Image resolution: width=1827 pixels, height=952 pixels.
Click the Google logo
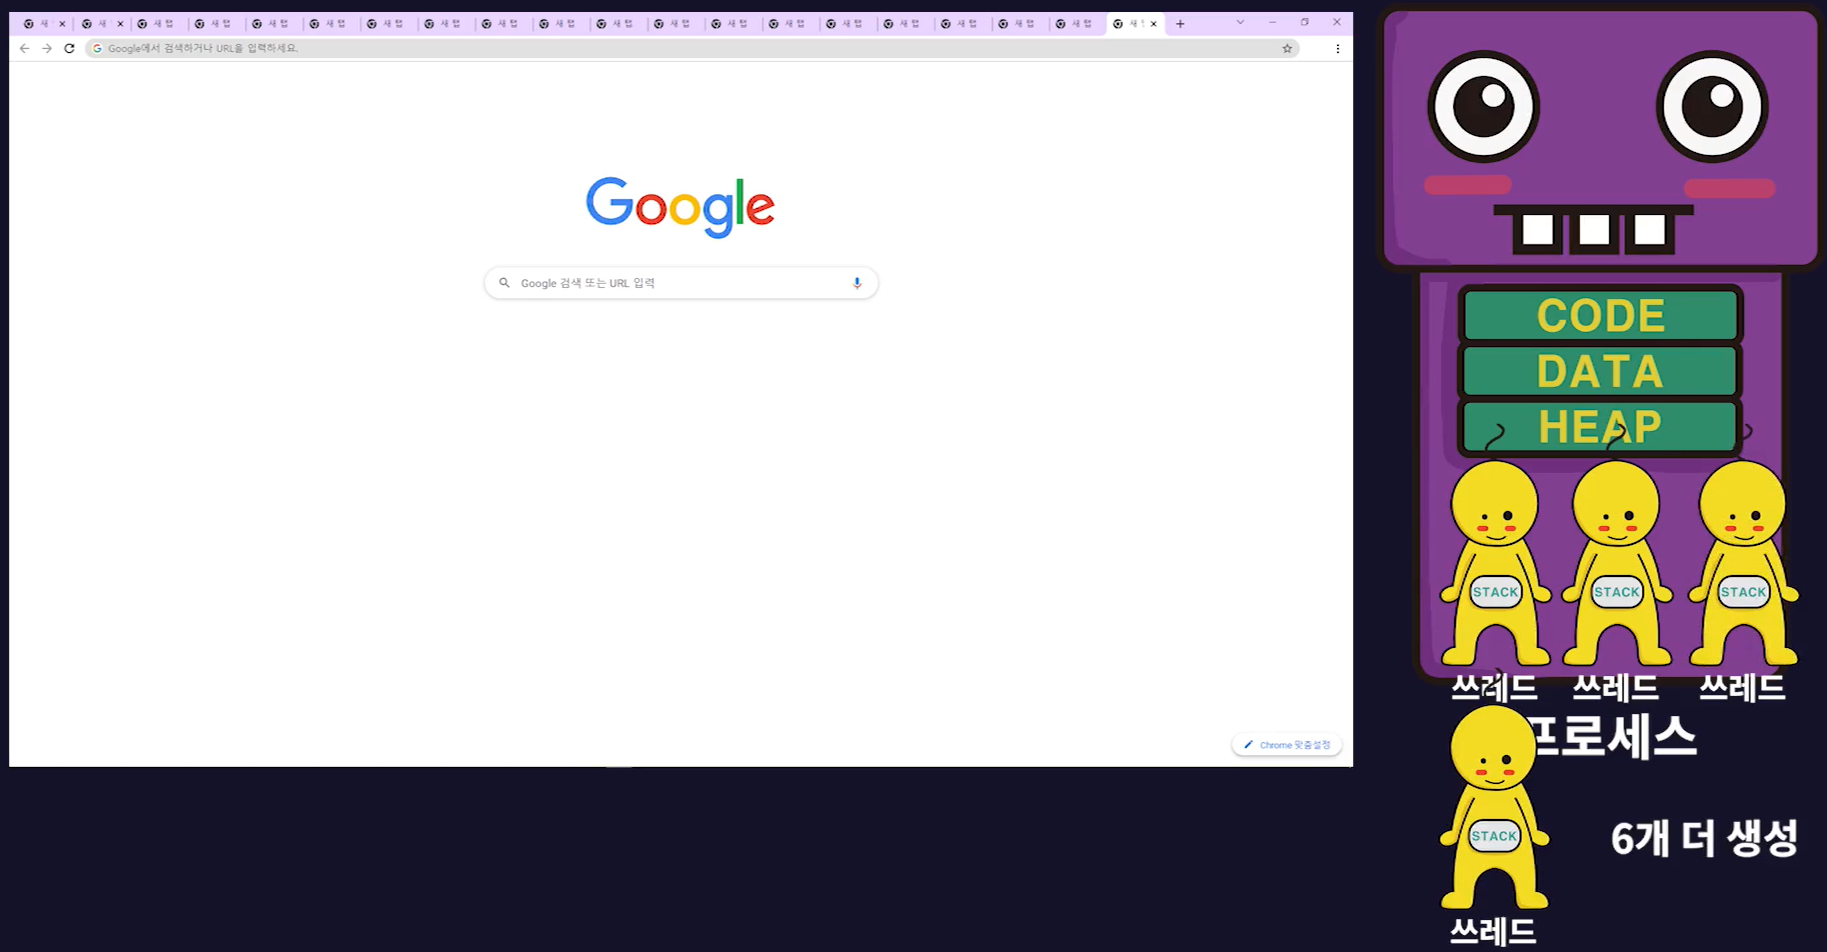pyautogui.click(x=680, y=207)
